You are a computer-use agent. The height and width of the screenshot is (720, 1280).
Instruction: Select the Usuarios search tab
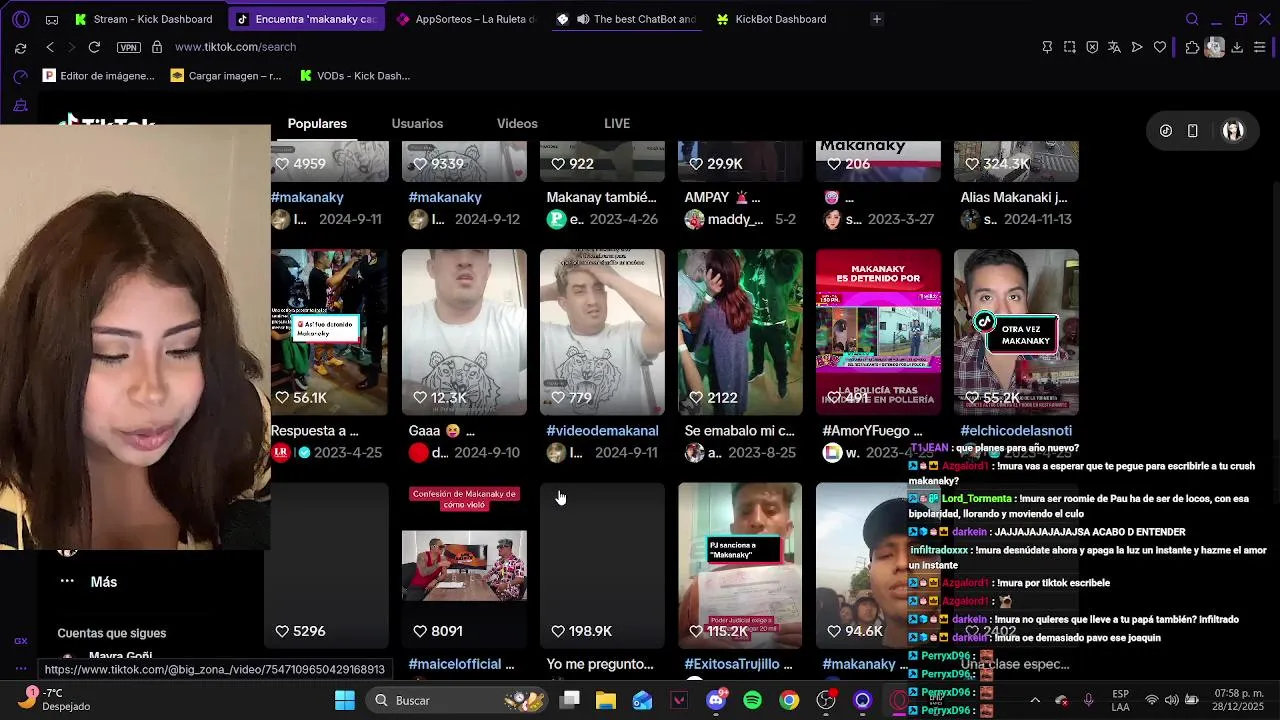click(417, 123)
